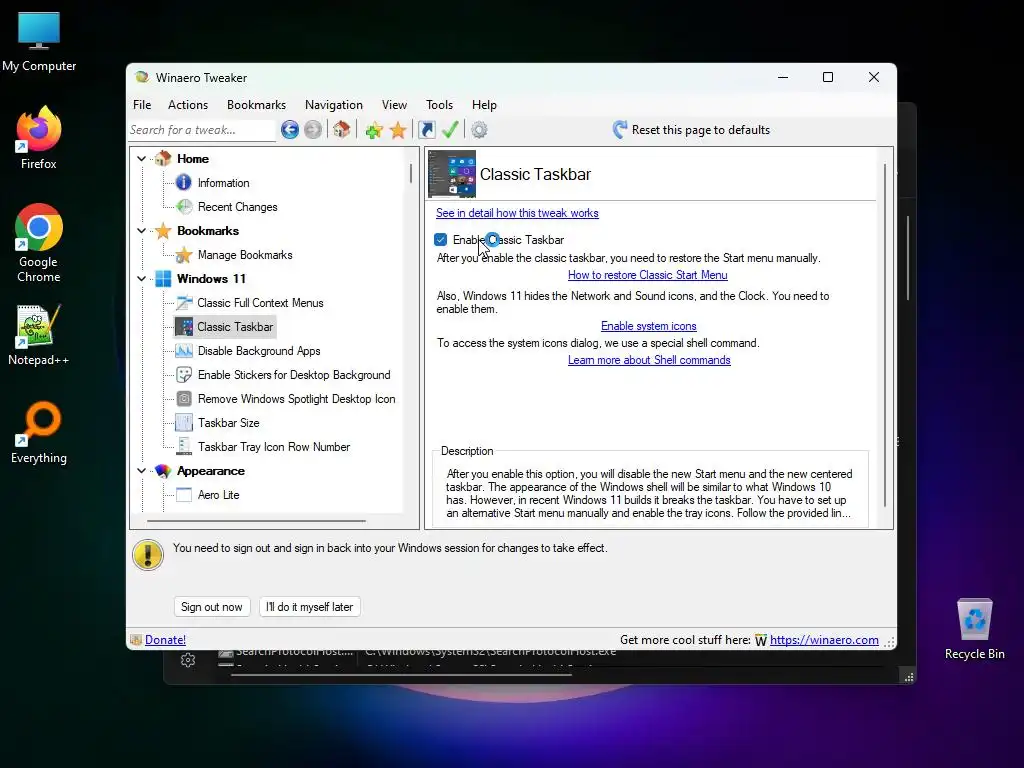Open Google Chrome desktop shortcut
This screenshot has height=768, width=1024.
coord(39,243)
